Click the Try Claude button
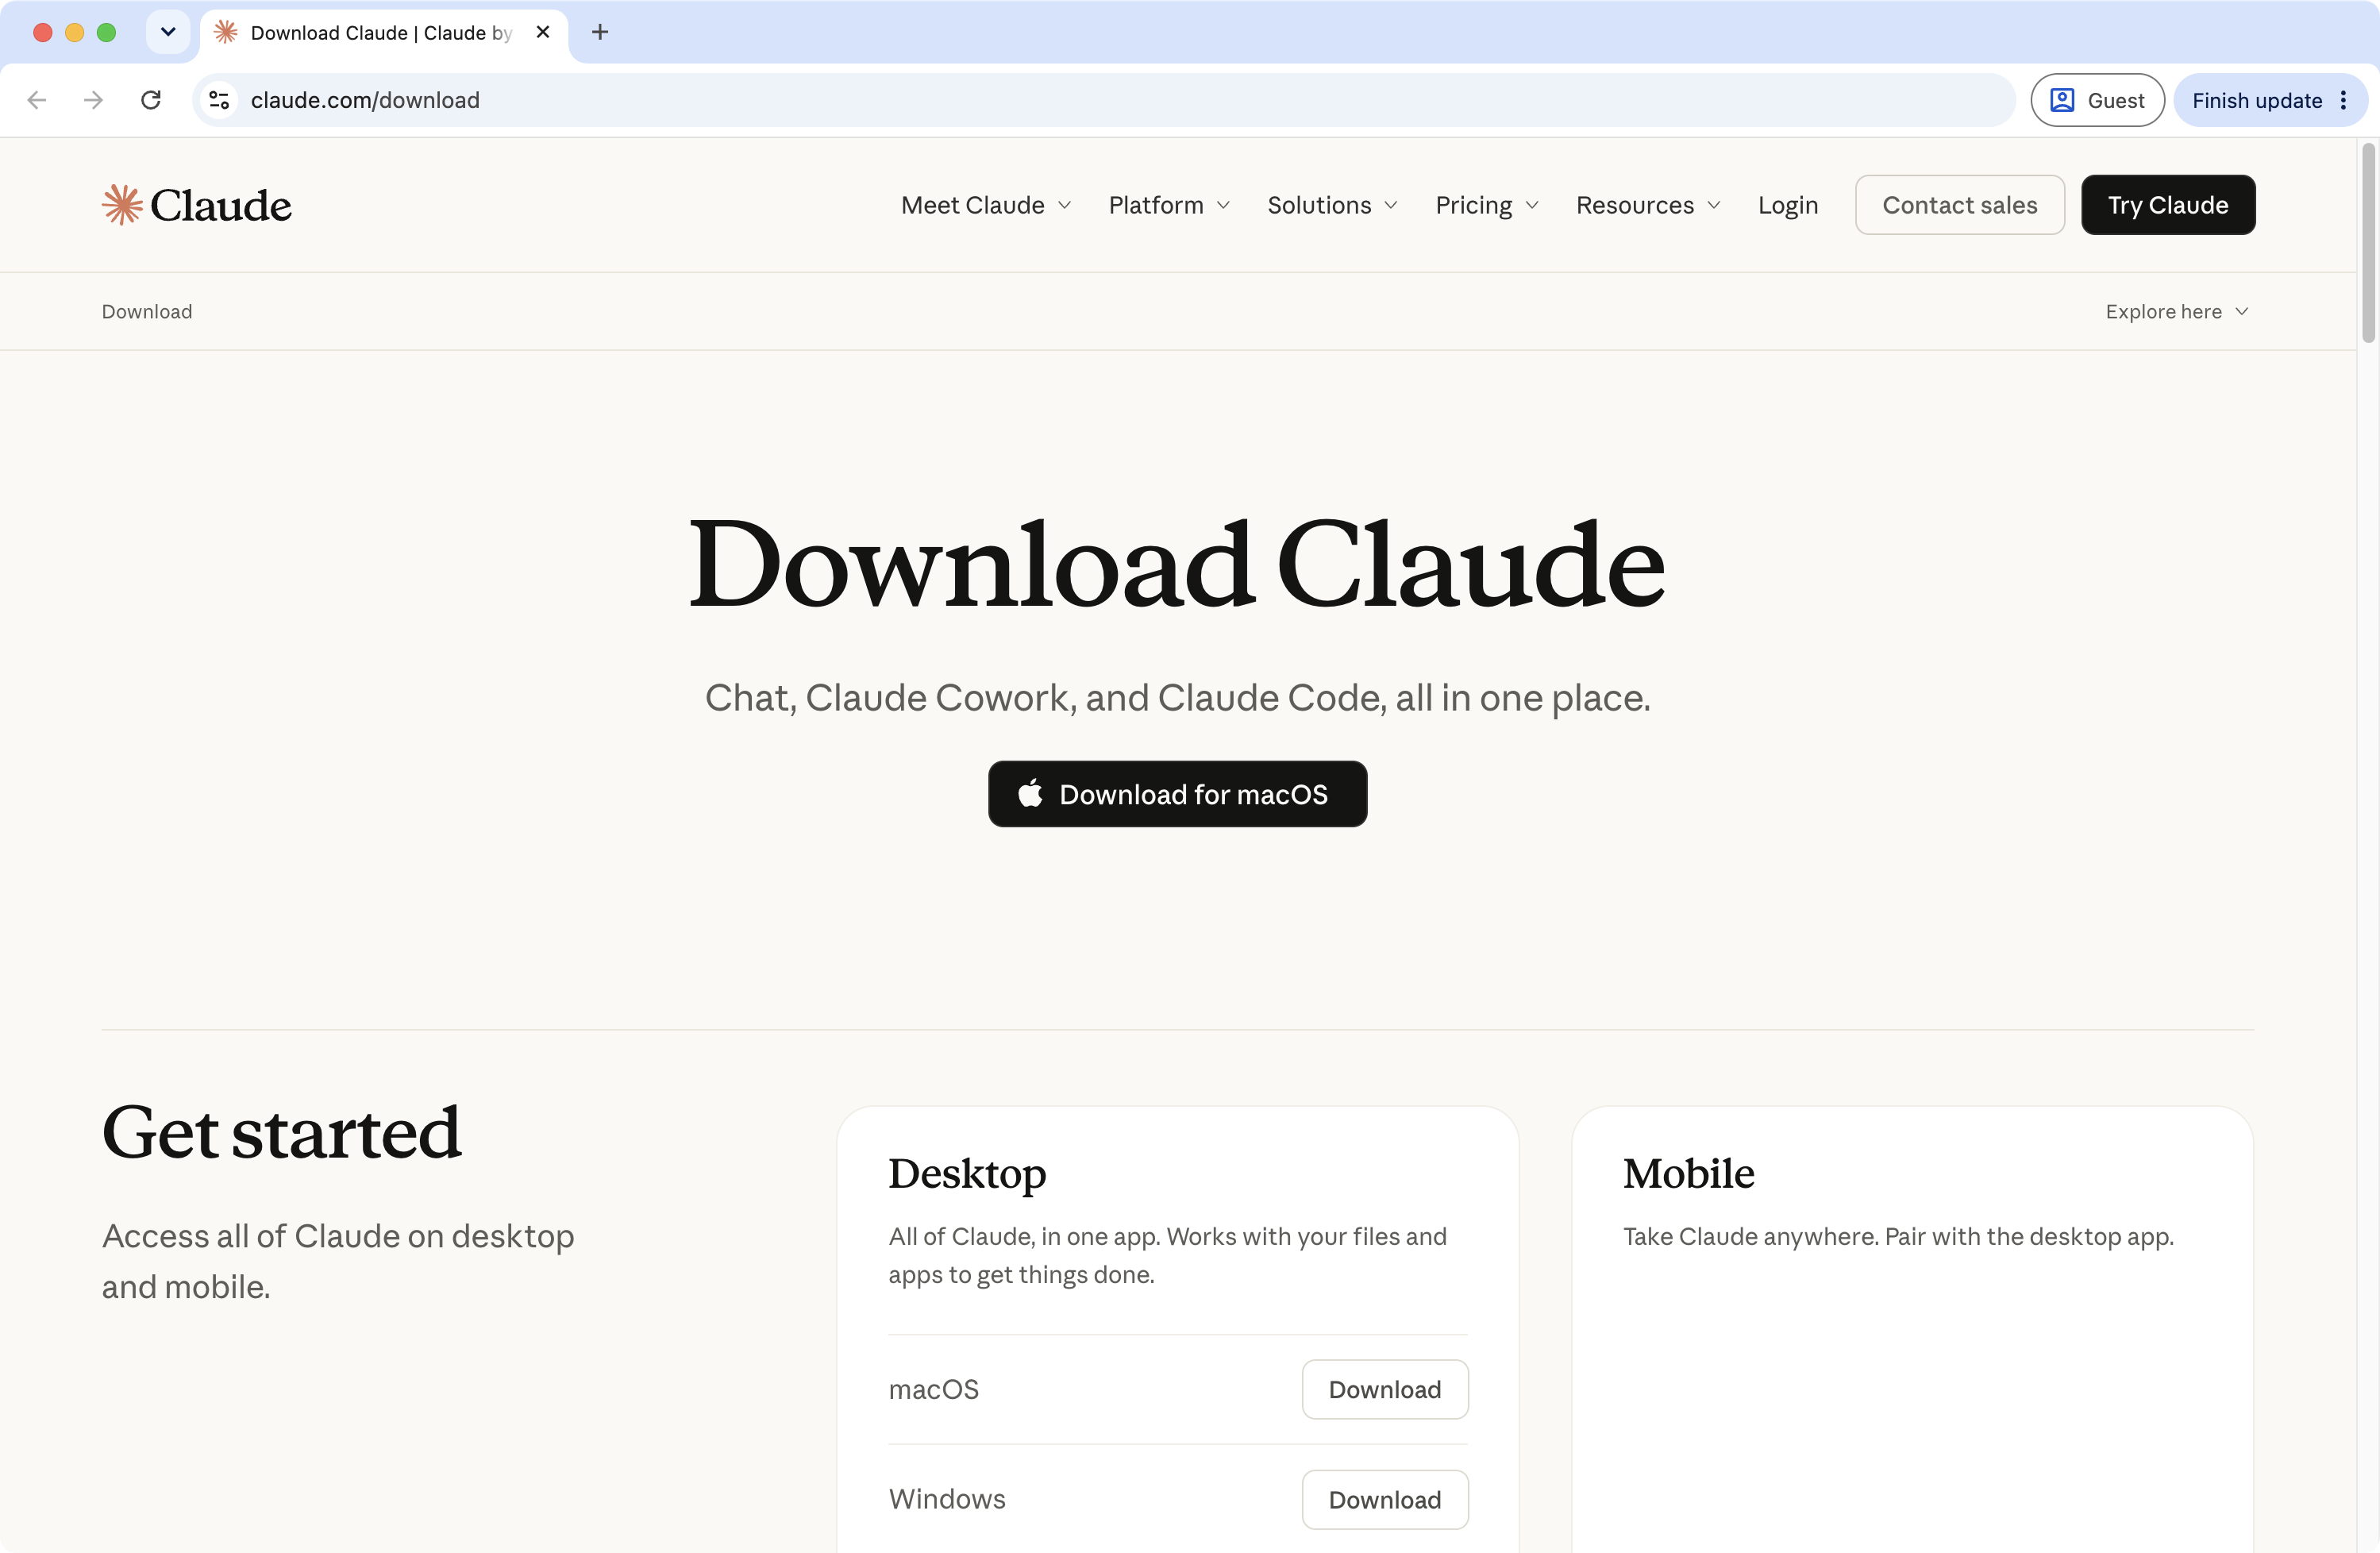This screenshot has width=2380, height=1553. (2168, 205)
